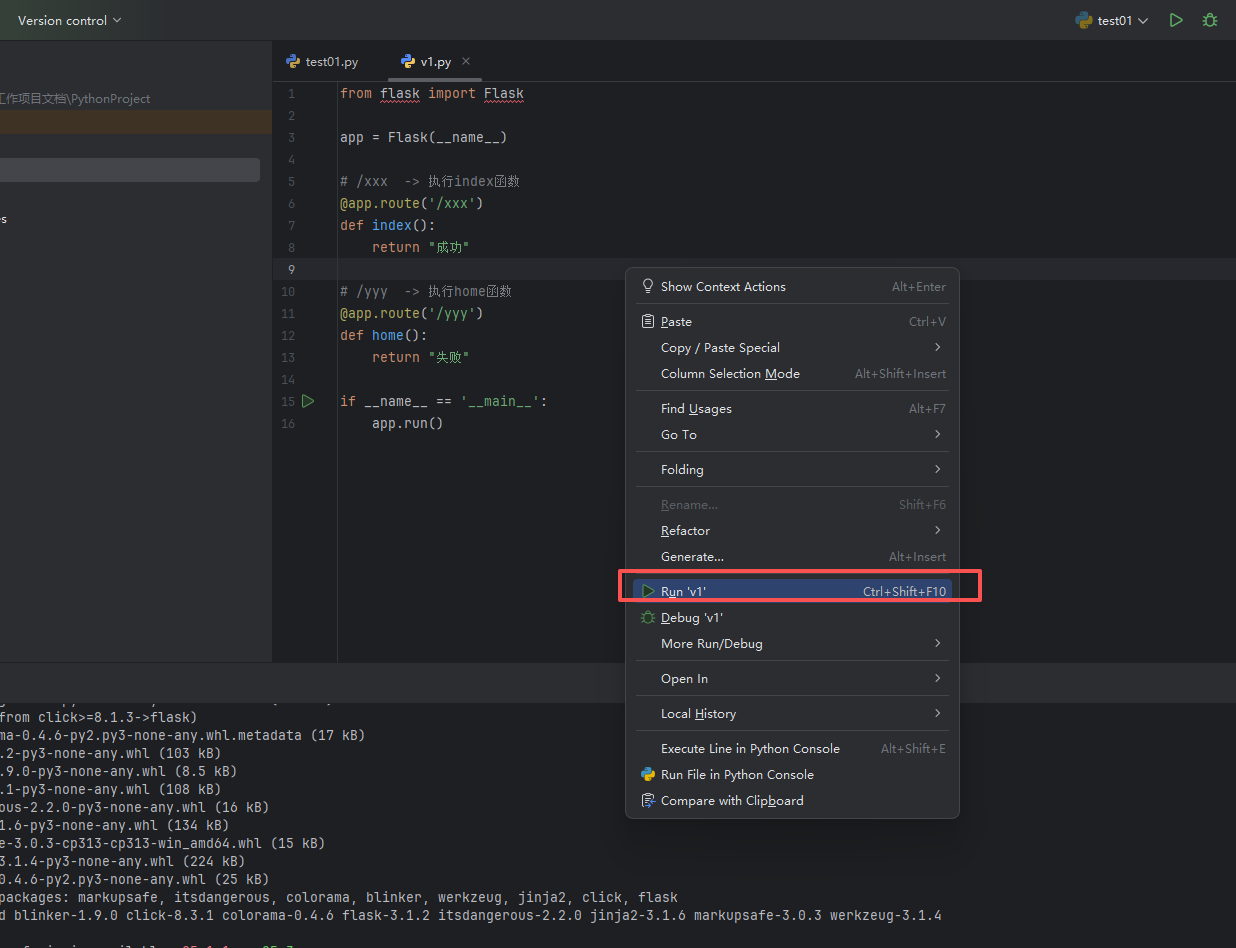Click the clipboard Paste icon in context menu
The width and height of the screenshot is (1236, 948).
tap(648, 321)
